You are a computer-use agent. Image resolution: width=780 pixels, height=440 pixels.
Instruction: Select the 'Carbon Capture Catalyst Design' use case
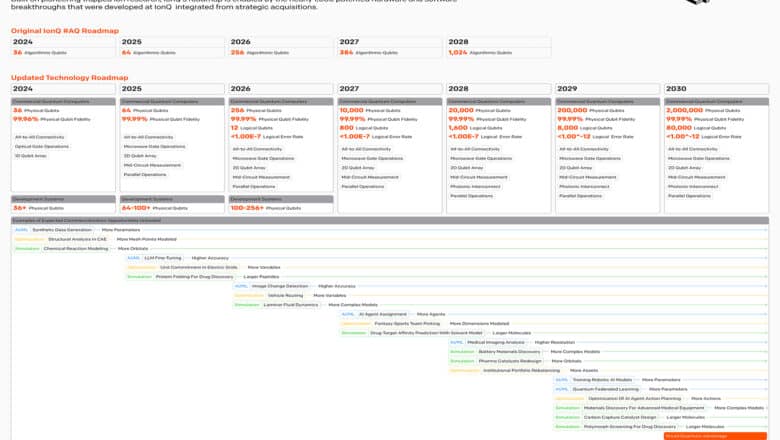point(620,418)
